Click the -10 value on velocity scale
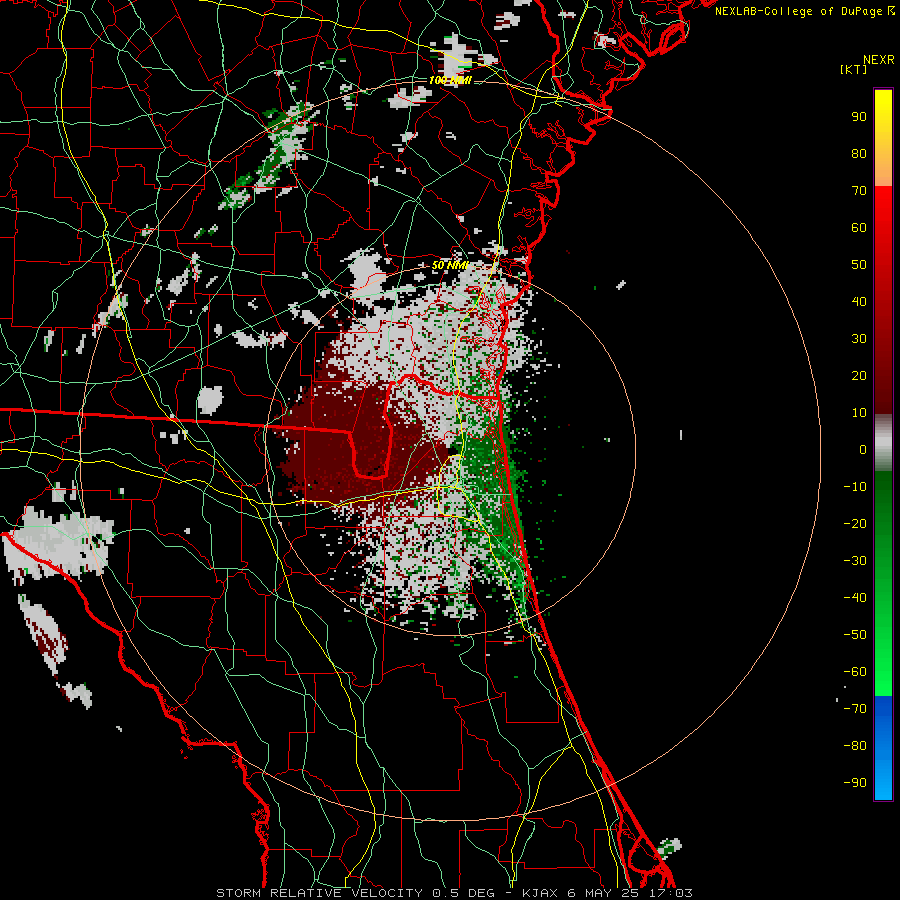Image resolution: width=900 pixels, height=900 pixels. point(855,487)
